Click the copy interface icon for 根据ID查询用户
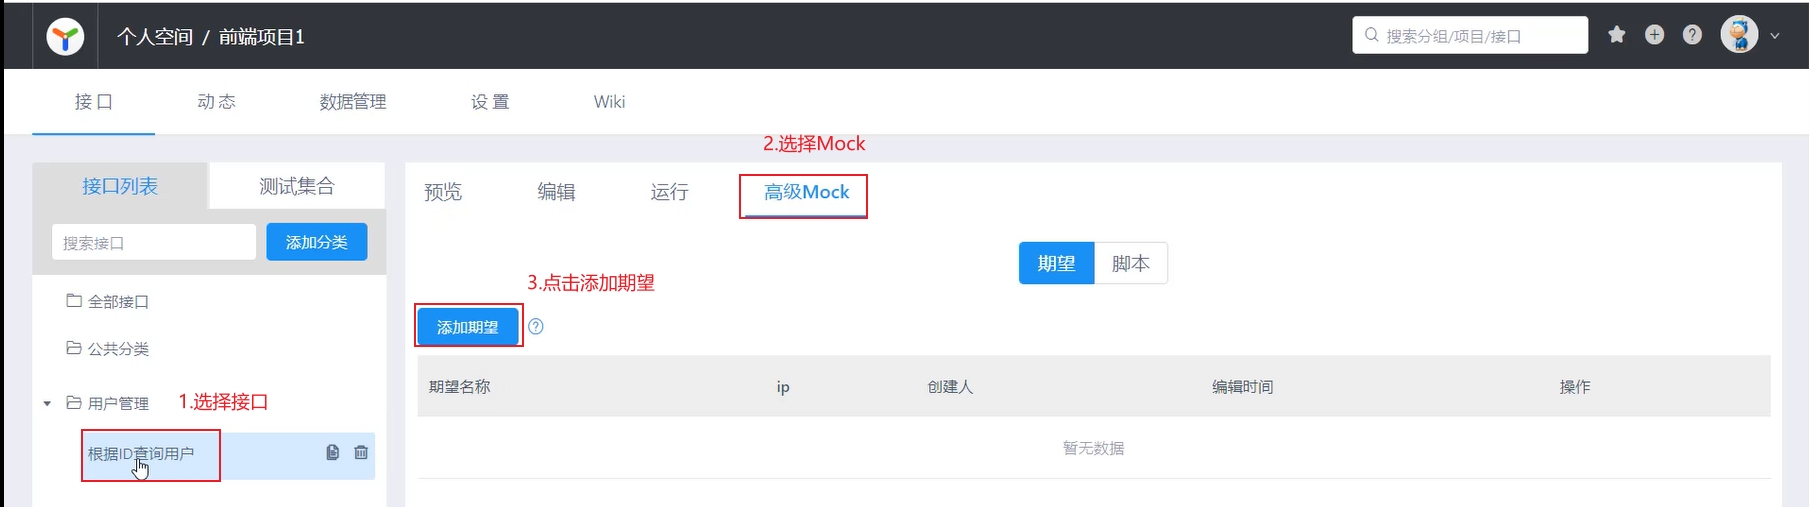Image resolution: width=1809 pixels, height=507 pixels. pyautogui.click(x=333, y=453)
